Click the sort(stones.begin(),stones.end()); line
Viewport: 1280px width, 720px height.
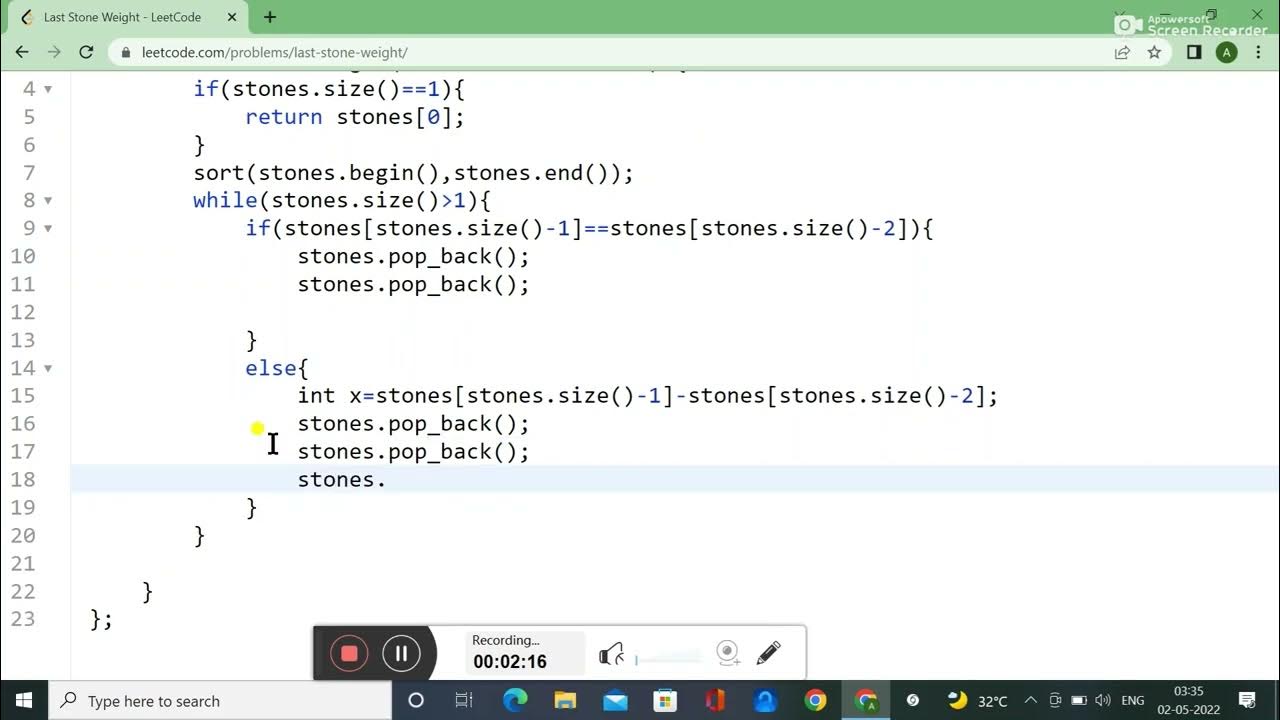pyautogui.click(x=414, y=173)
